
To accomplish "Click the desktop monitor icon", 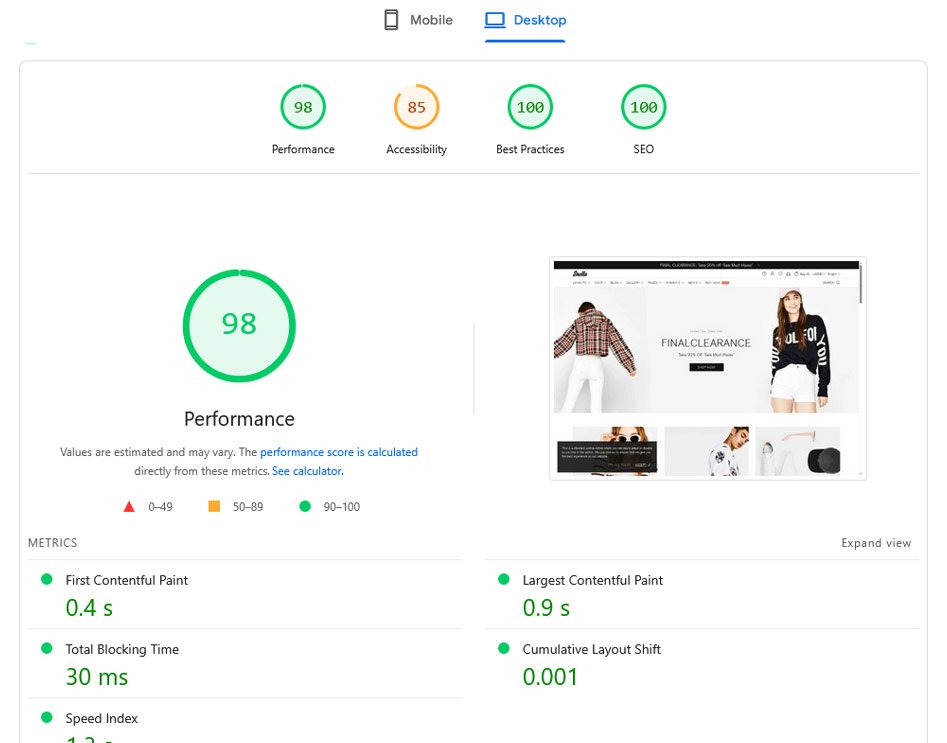I will pyautogui.click(x=495, y=20).
